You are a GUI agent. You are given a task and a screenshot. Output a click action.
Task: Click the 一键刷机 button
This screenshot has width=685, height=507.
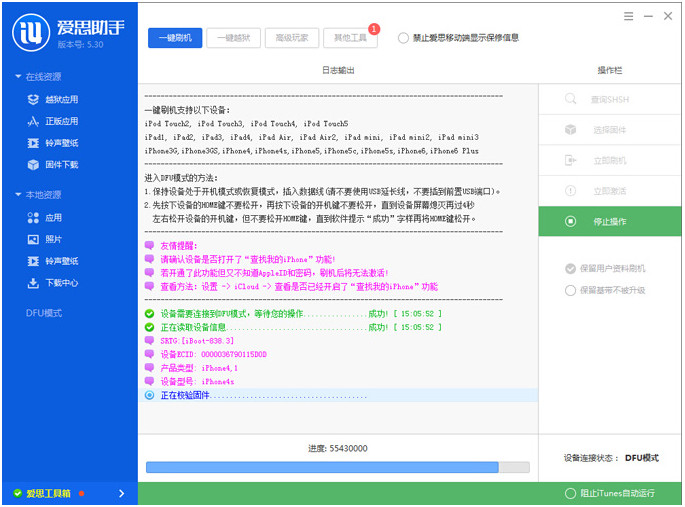(x=176, y=38)
